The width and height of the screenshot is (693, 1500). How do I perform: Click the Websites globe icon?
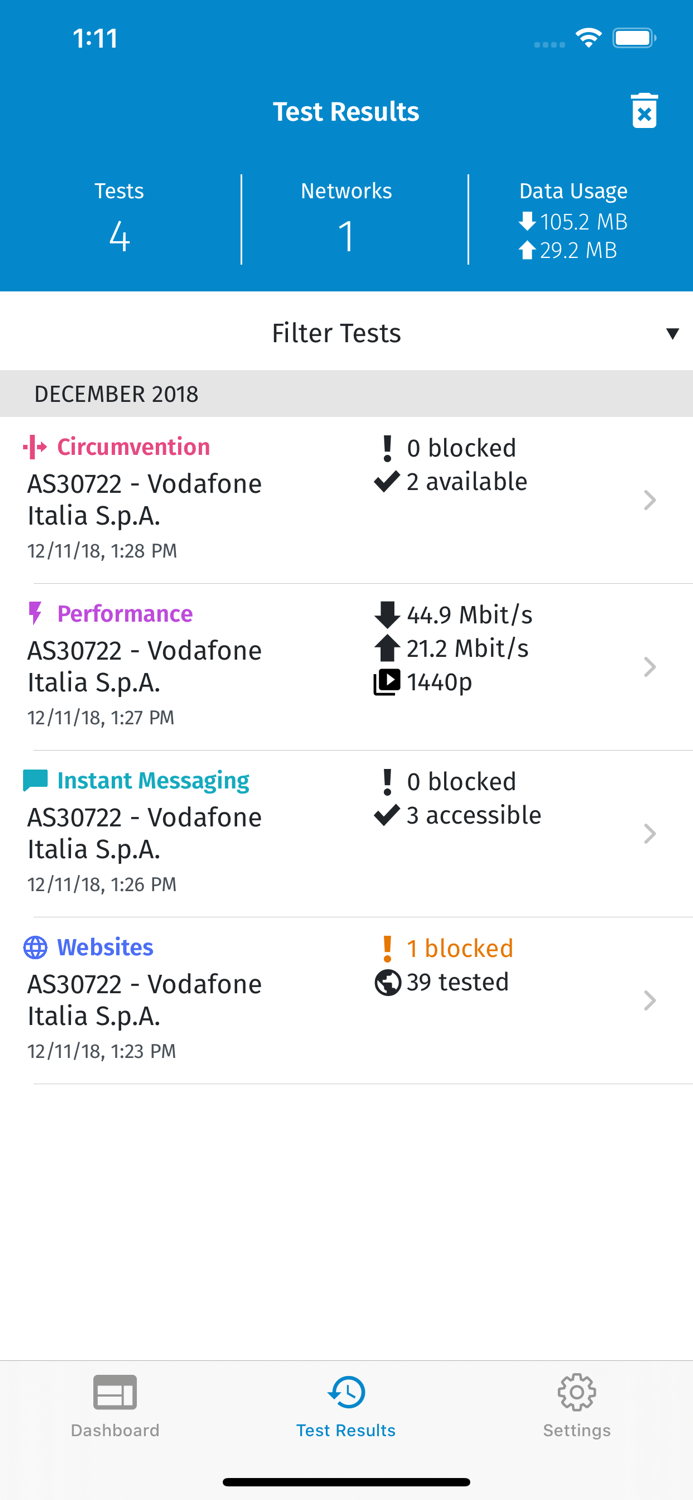pos(35,947)
